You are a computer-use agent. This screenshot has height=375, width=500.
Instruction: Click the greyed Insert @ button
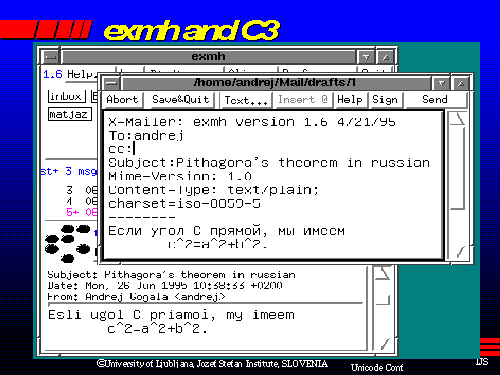click(x=303, y=100)
